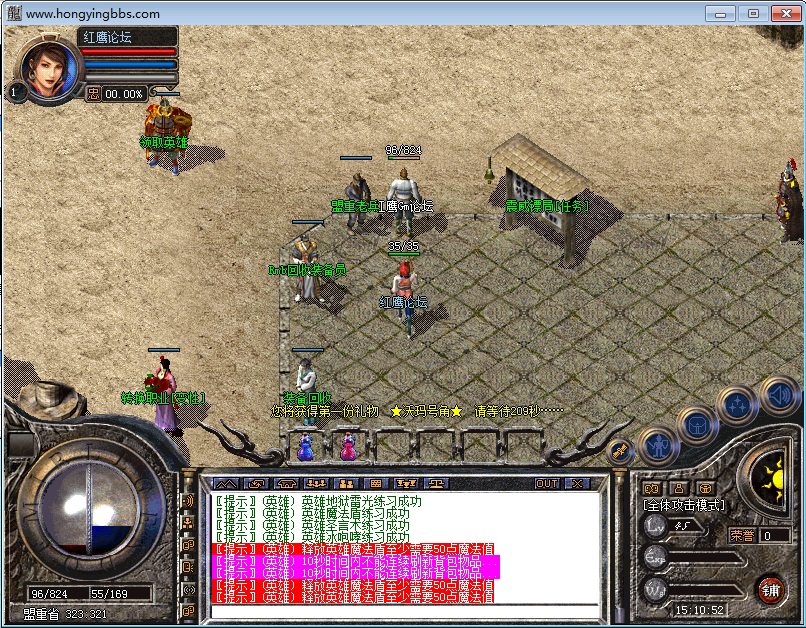Click the single-person icon above attack mode
The height and width of the screenshot is (628, 806).
pos(680,488)
